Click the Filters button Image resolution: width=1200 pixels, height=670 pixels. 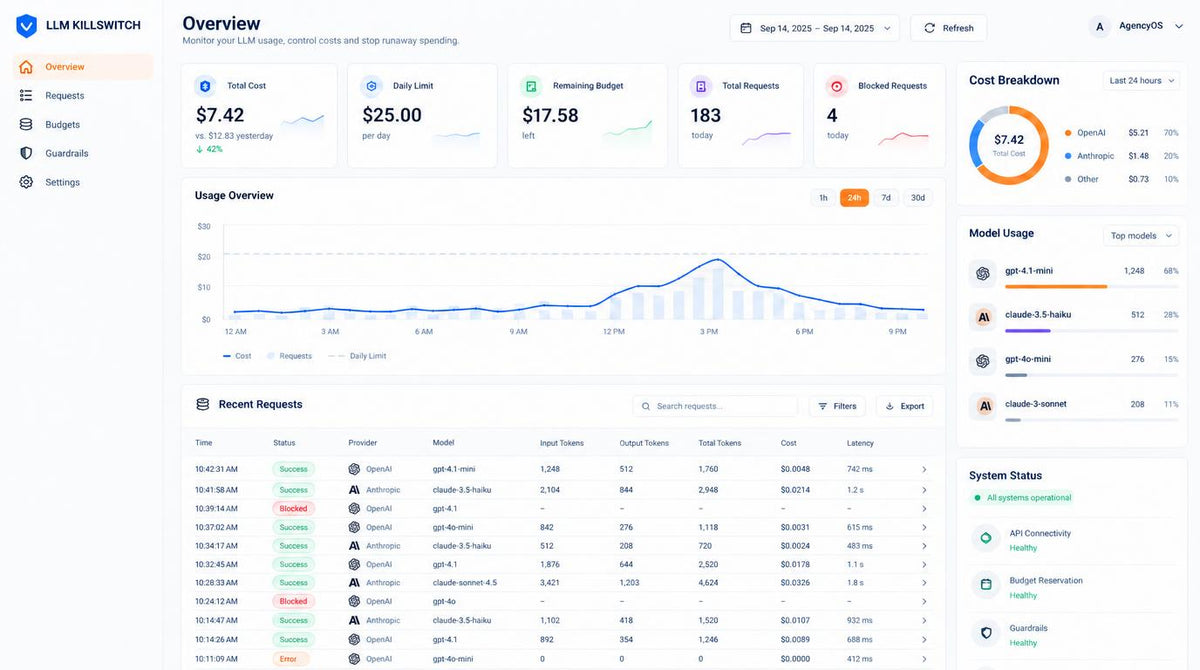[837, 406]
